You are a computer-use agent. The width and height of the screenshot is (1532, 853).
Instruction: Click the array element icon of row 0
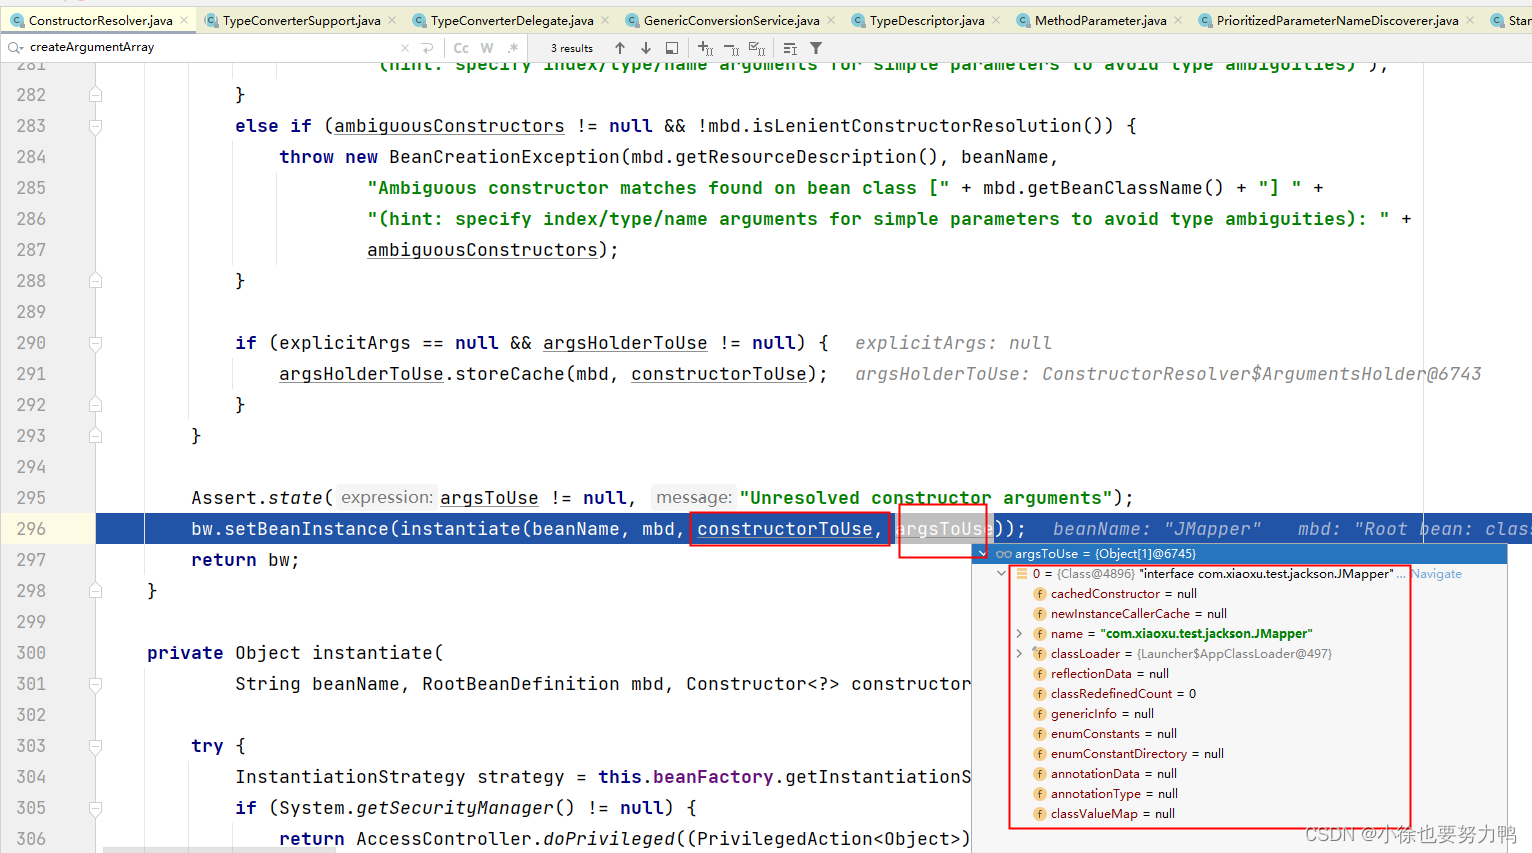[1022, 574]
